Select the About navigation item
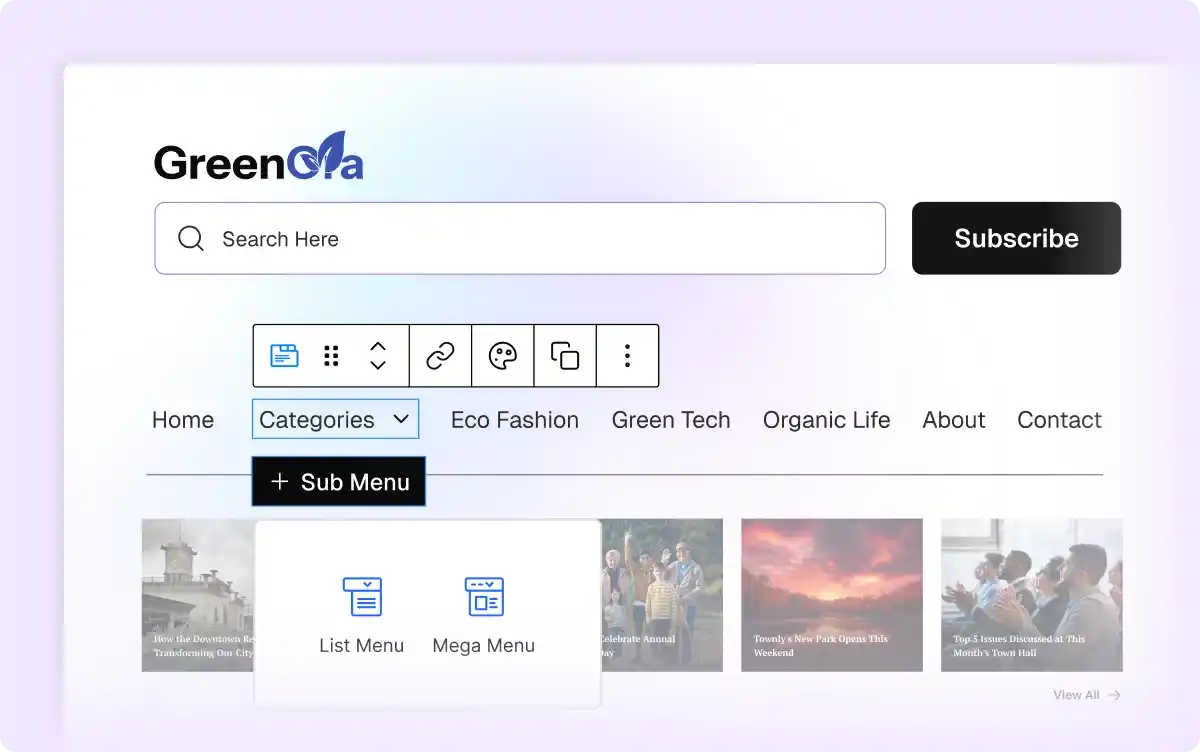The width and height of the screenshot is (1200, 752). (x=953, y=420)
